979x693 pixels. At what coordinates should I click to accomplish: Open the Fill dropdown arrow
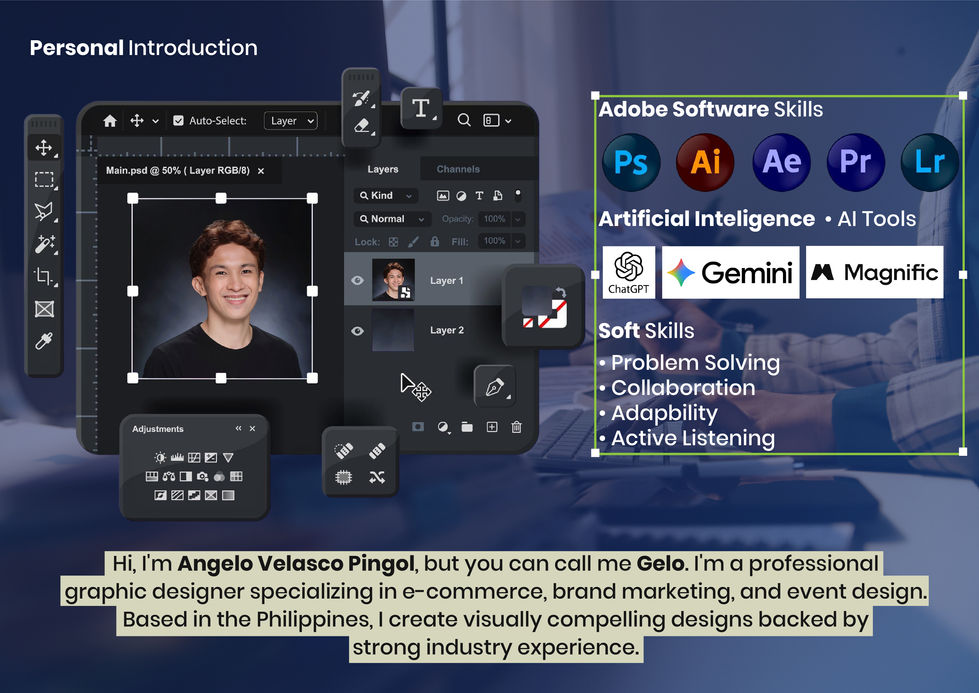(x=518, y=241)
